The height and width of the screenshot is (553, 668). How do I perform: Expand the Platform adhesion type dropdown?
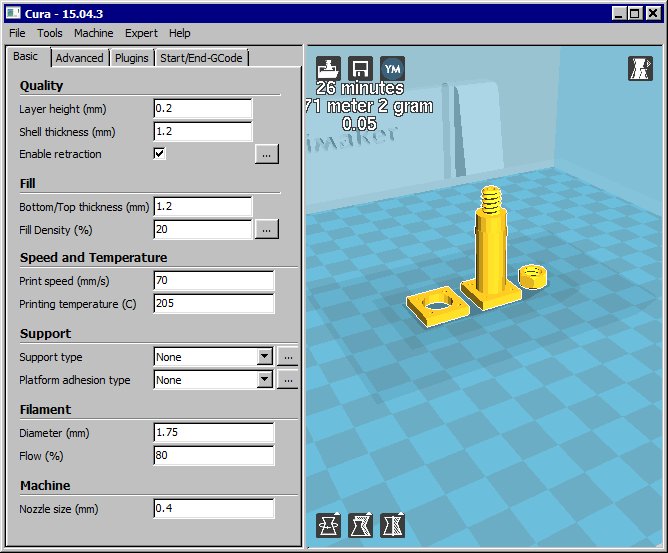pos(265,379)
